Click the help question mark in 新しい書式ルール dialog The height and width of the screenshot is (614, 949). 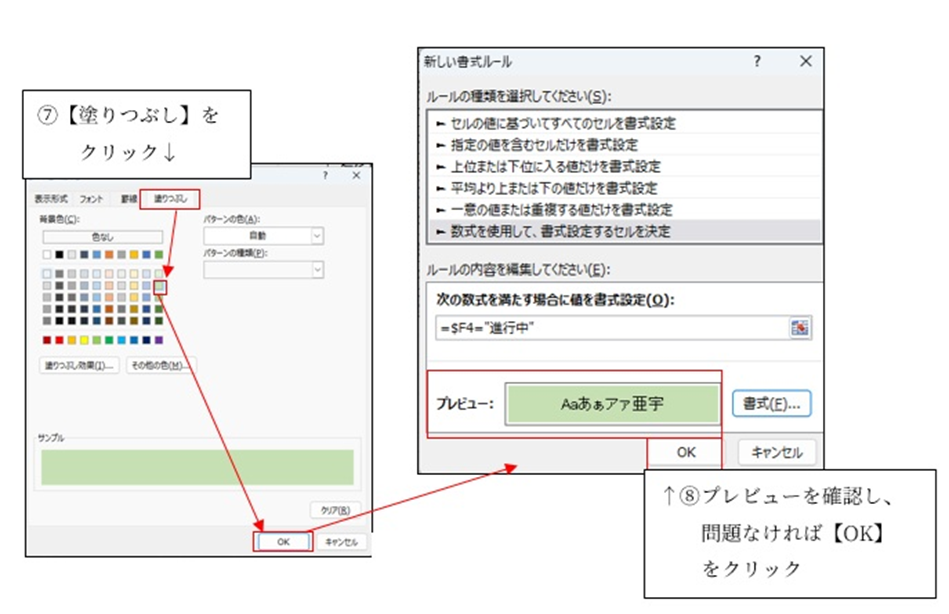757,62
